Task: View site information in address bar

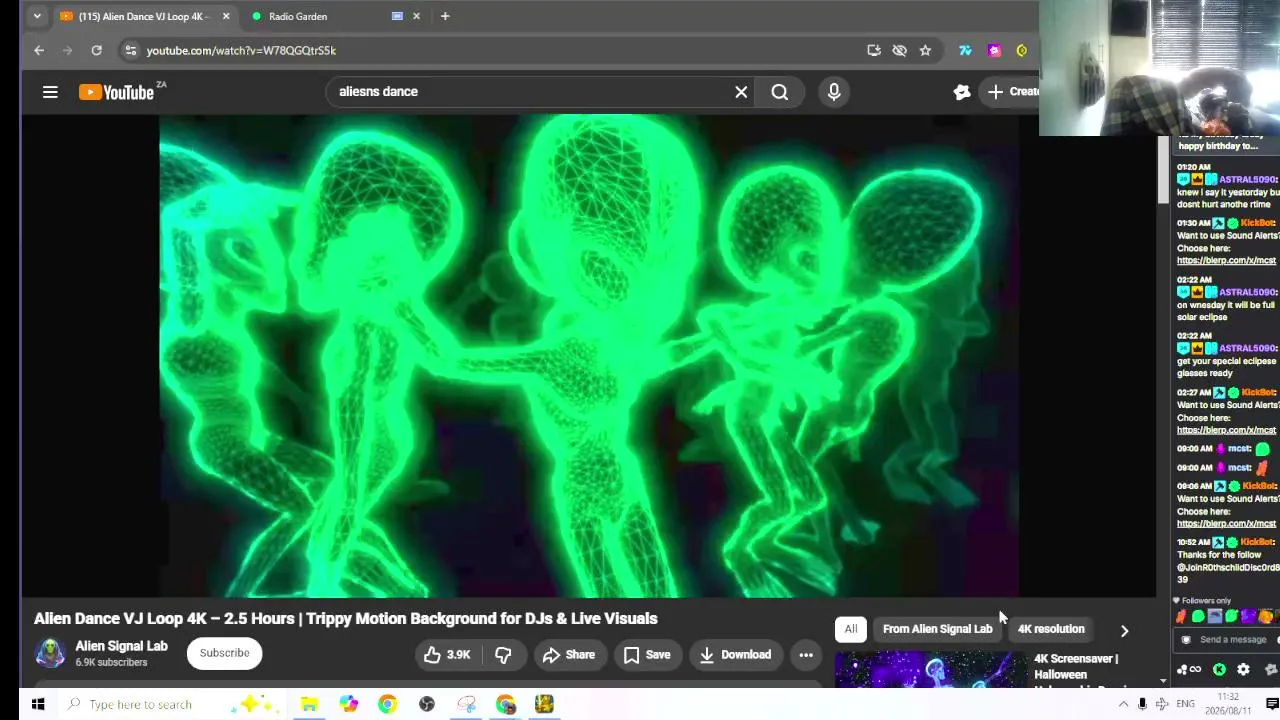Action: coord(130,50)
